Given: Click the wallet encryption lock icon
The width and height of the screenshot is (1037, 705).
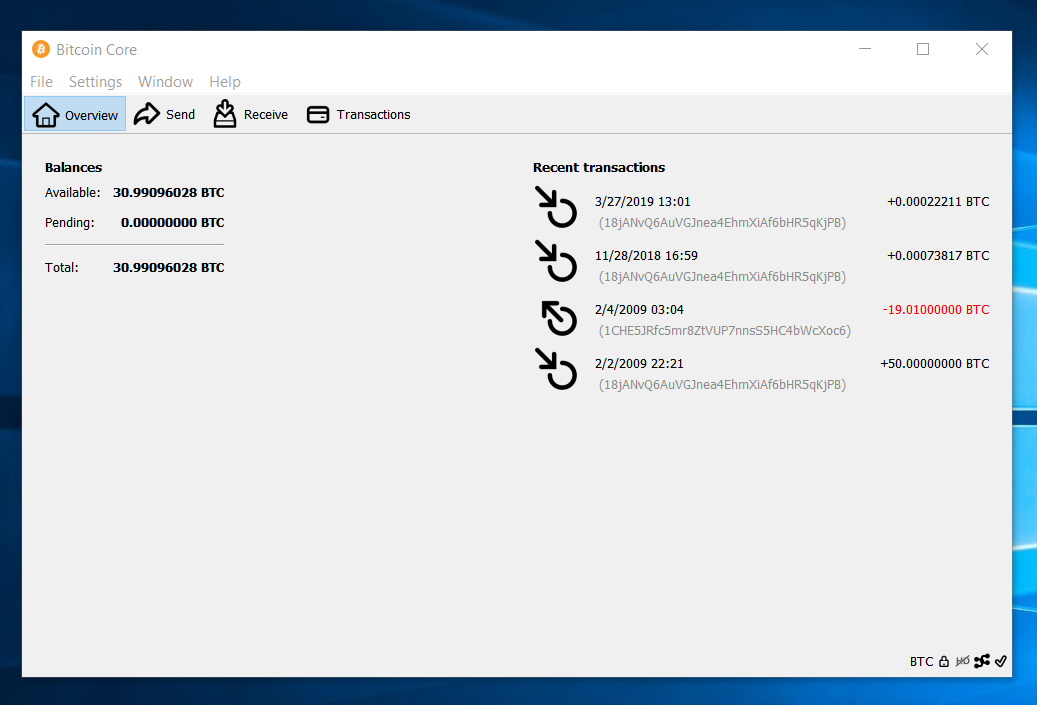Looking at the screenshot, I should pyautogui.click(x=943, y=661).
